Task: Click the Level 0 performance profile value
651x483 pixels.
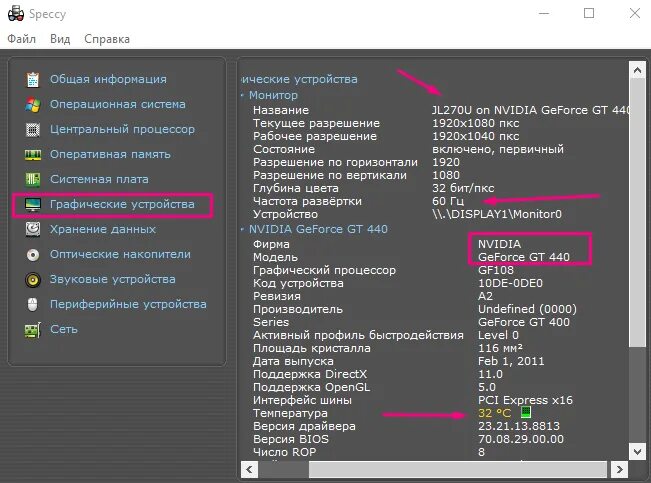Action: pyautogui.click(x=498, y=335)
